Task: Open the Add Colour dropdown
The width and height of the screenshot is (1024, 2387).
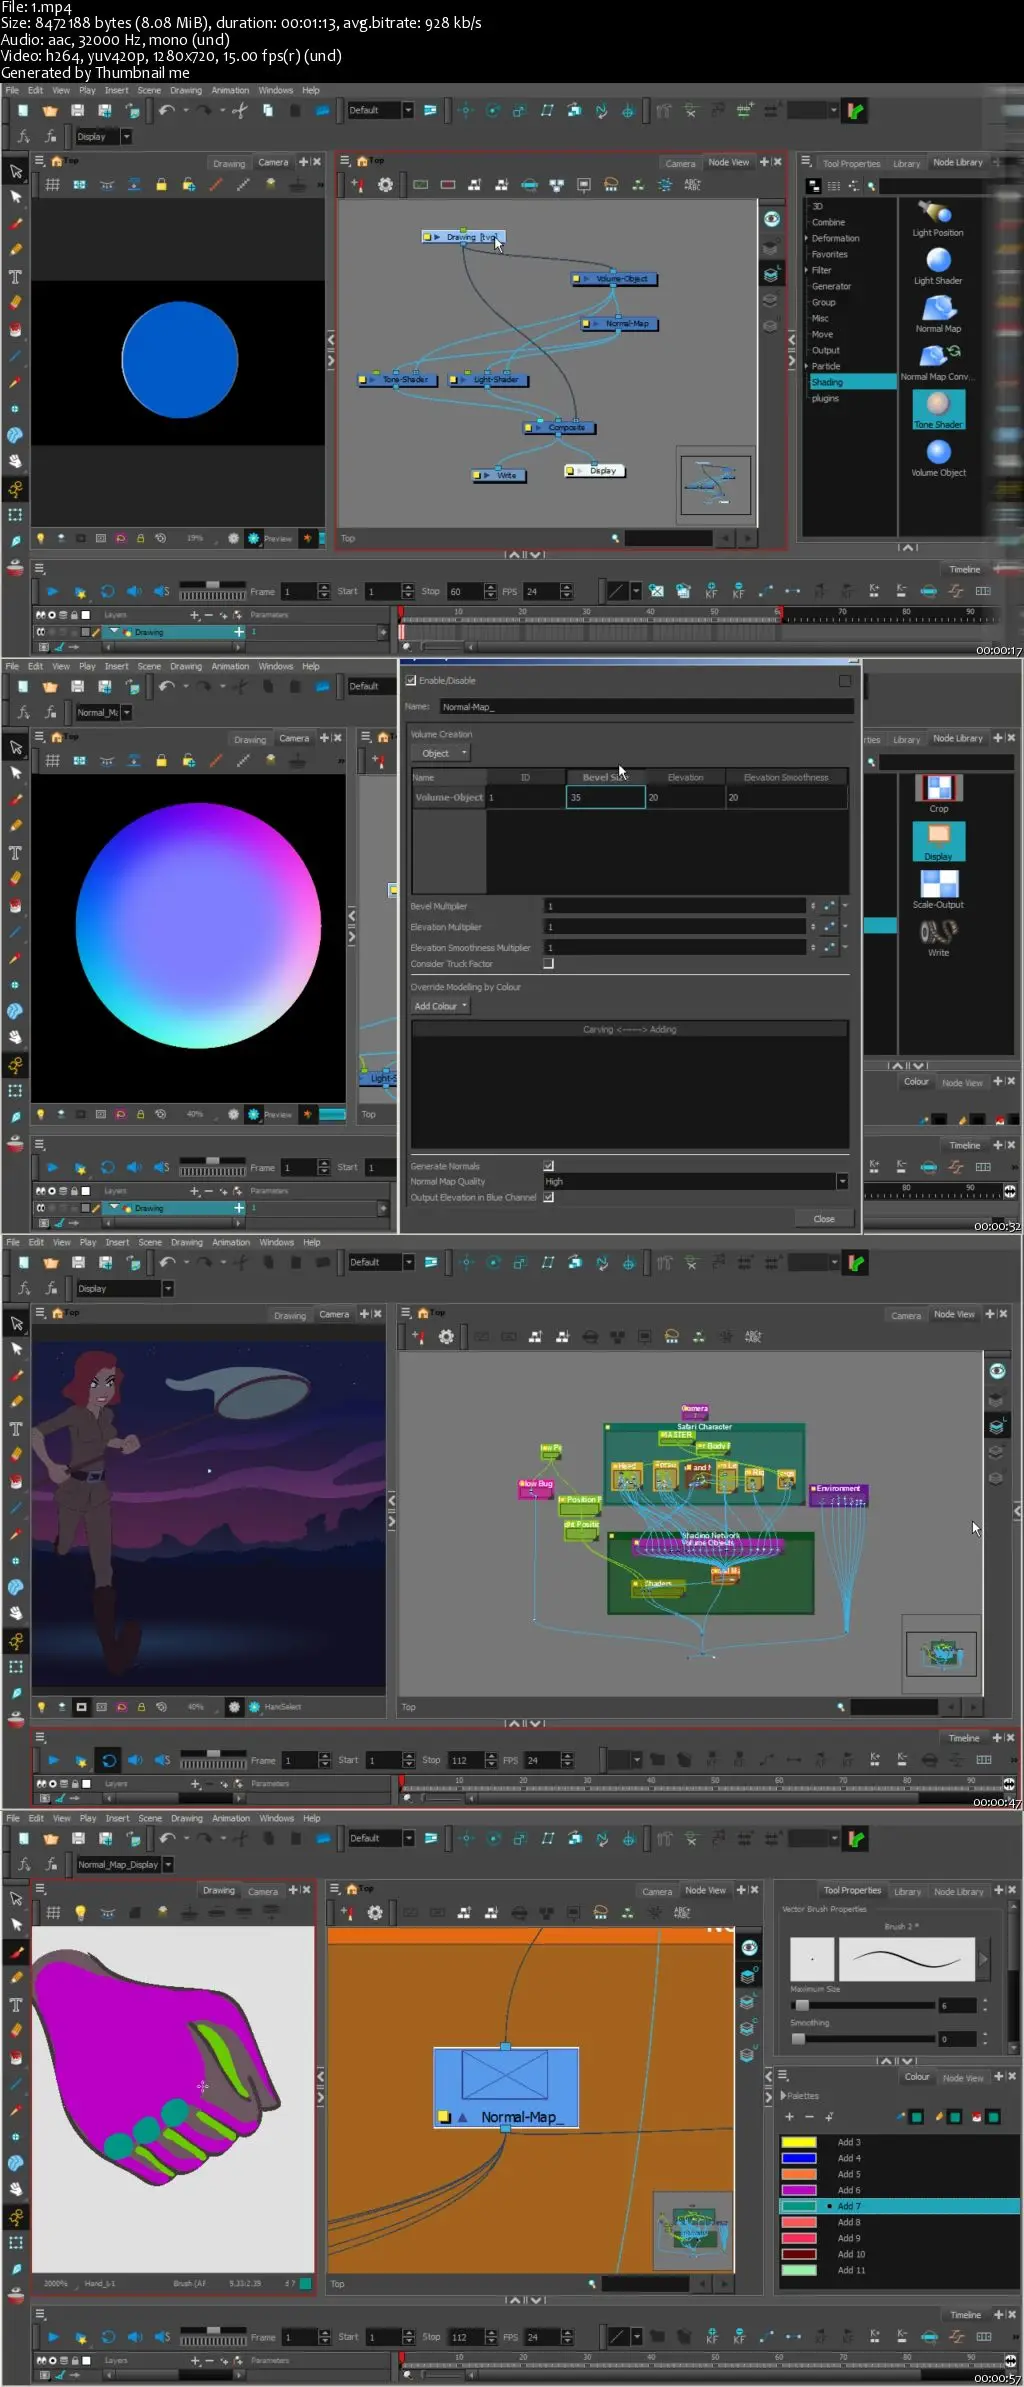Action: point(440,1006)
